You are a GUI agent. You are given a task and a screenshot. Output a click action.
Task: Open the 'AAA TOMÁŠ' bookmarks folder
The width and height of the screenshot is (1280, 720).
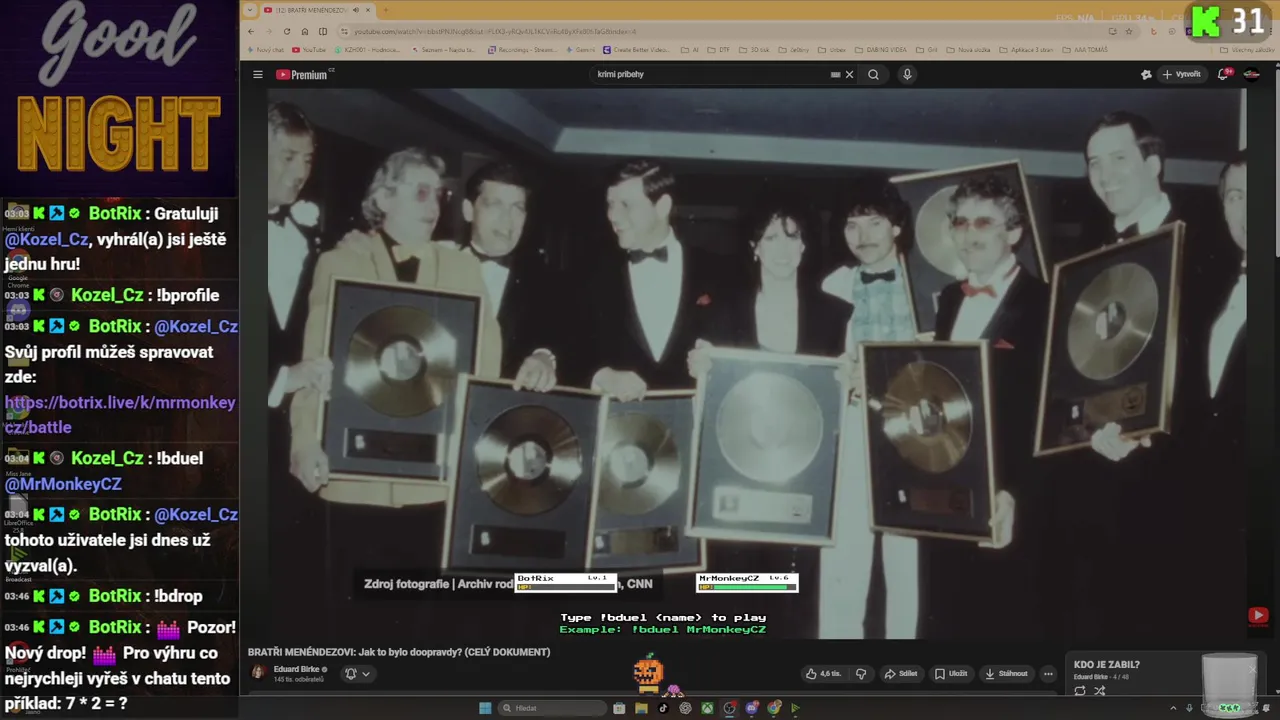coord(1086,50)
